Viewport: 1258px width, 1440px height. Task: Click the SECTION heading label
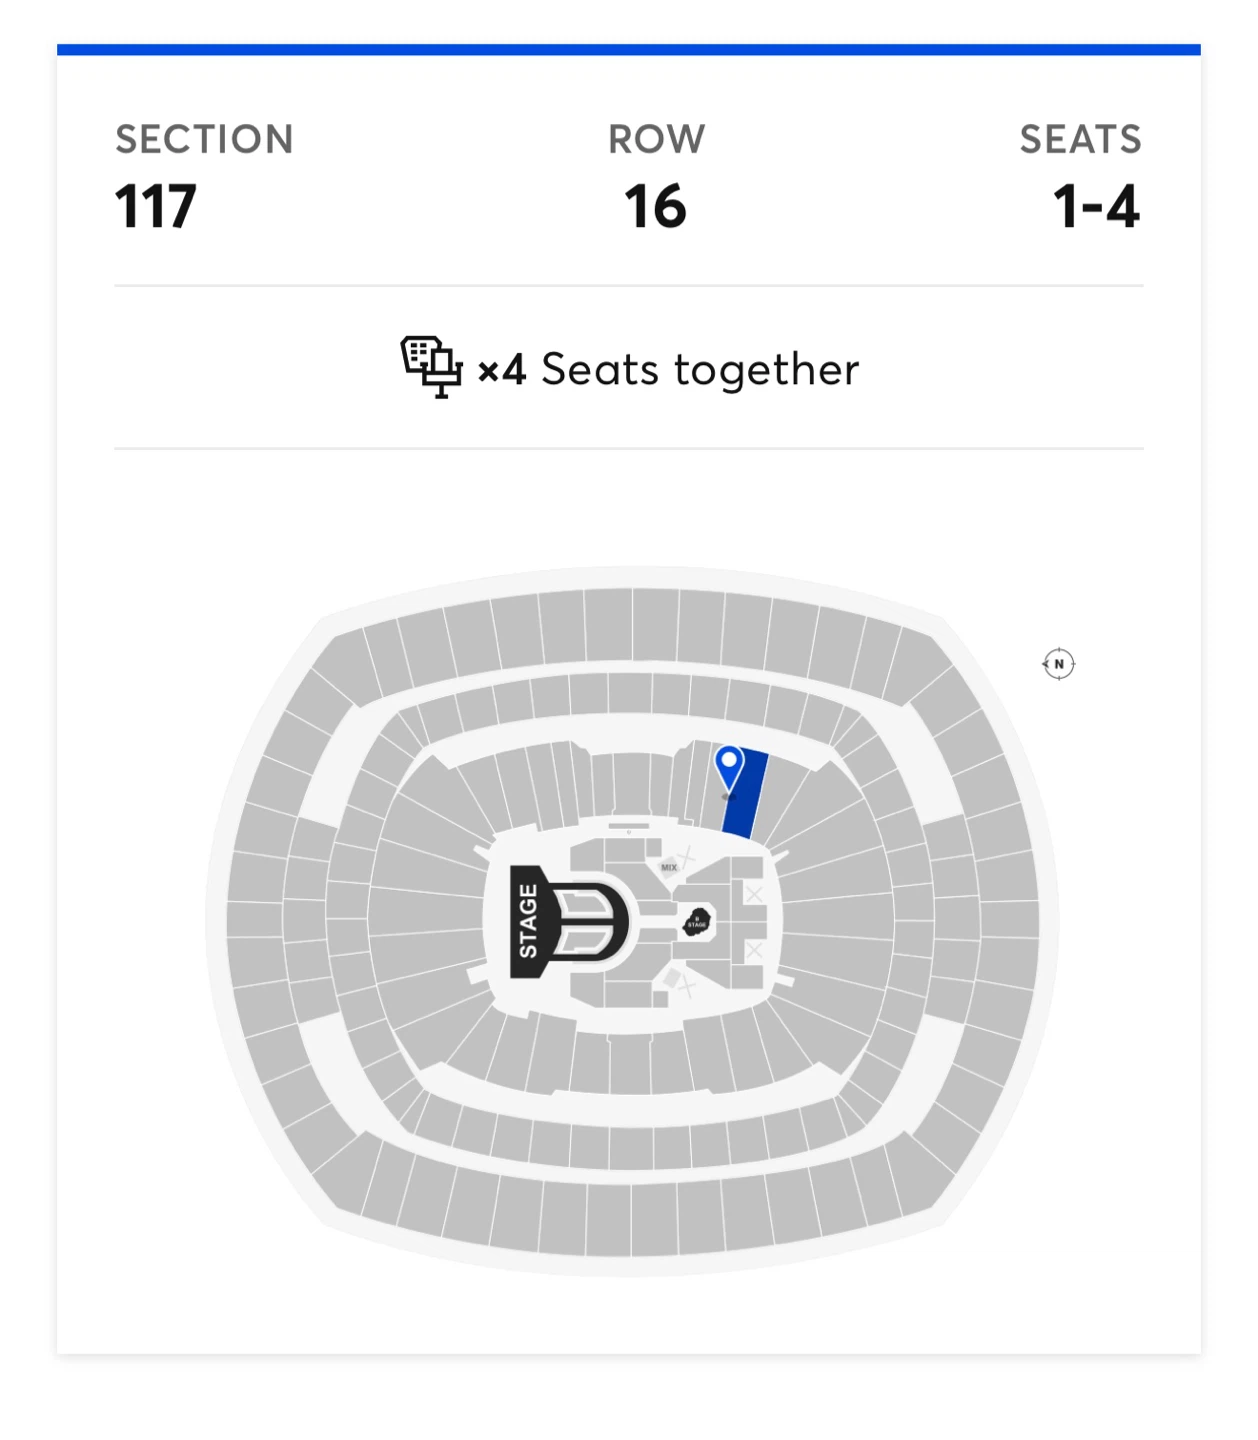(x=204, y=139)
